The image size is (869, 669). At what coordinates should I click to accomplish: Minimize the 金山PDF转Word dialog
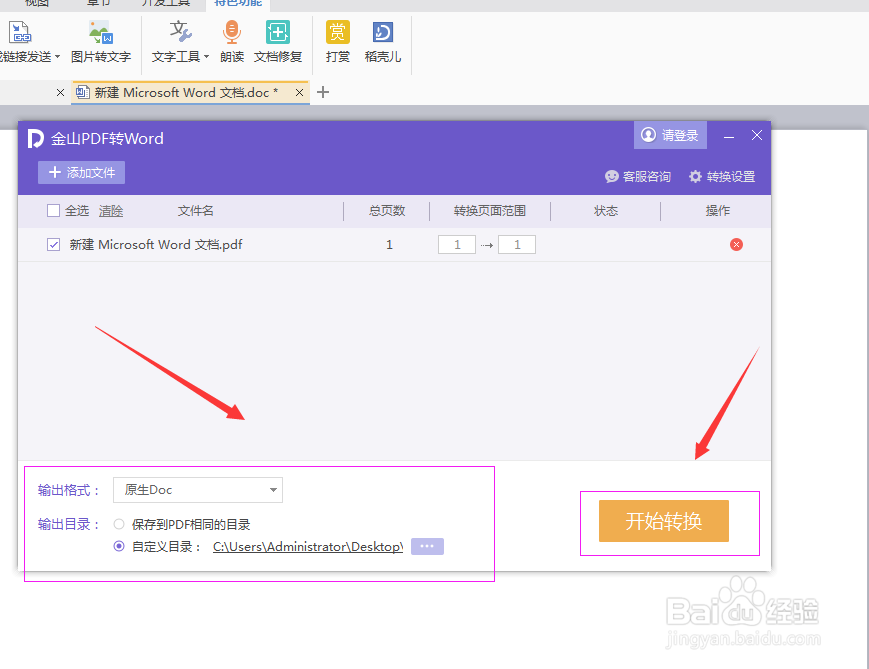729,136
